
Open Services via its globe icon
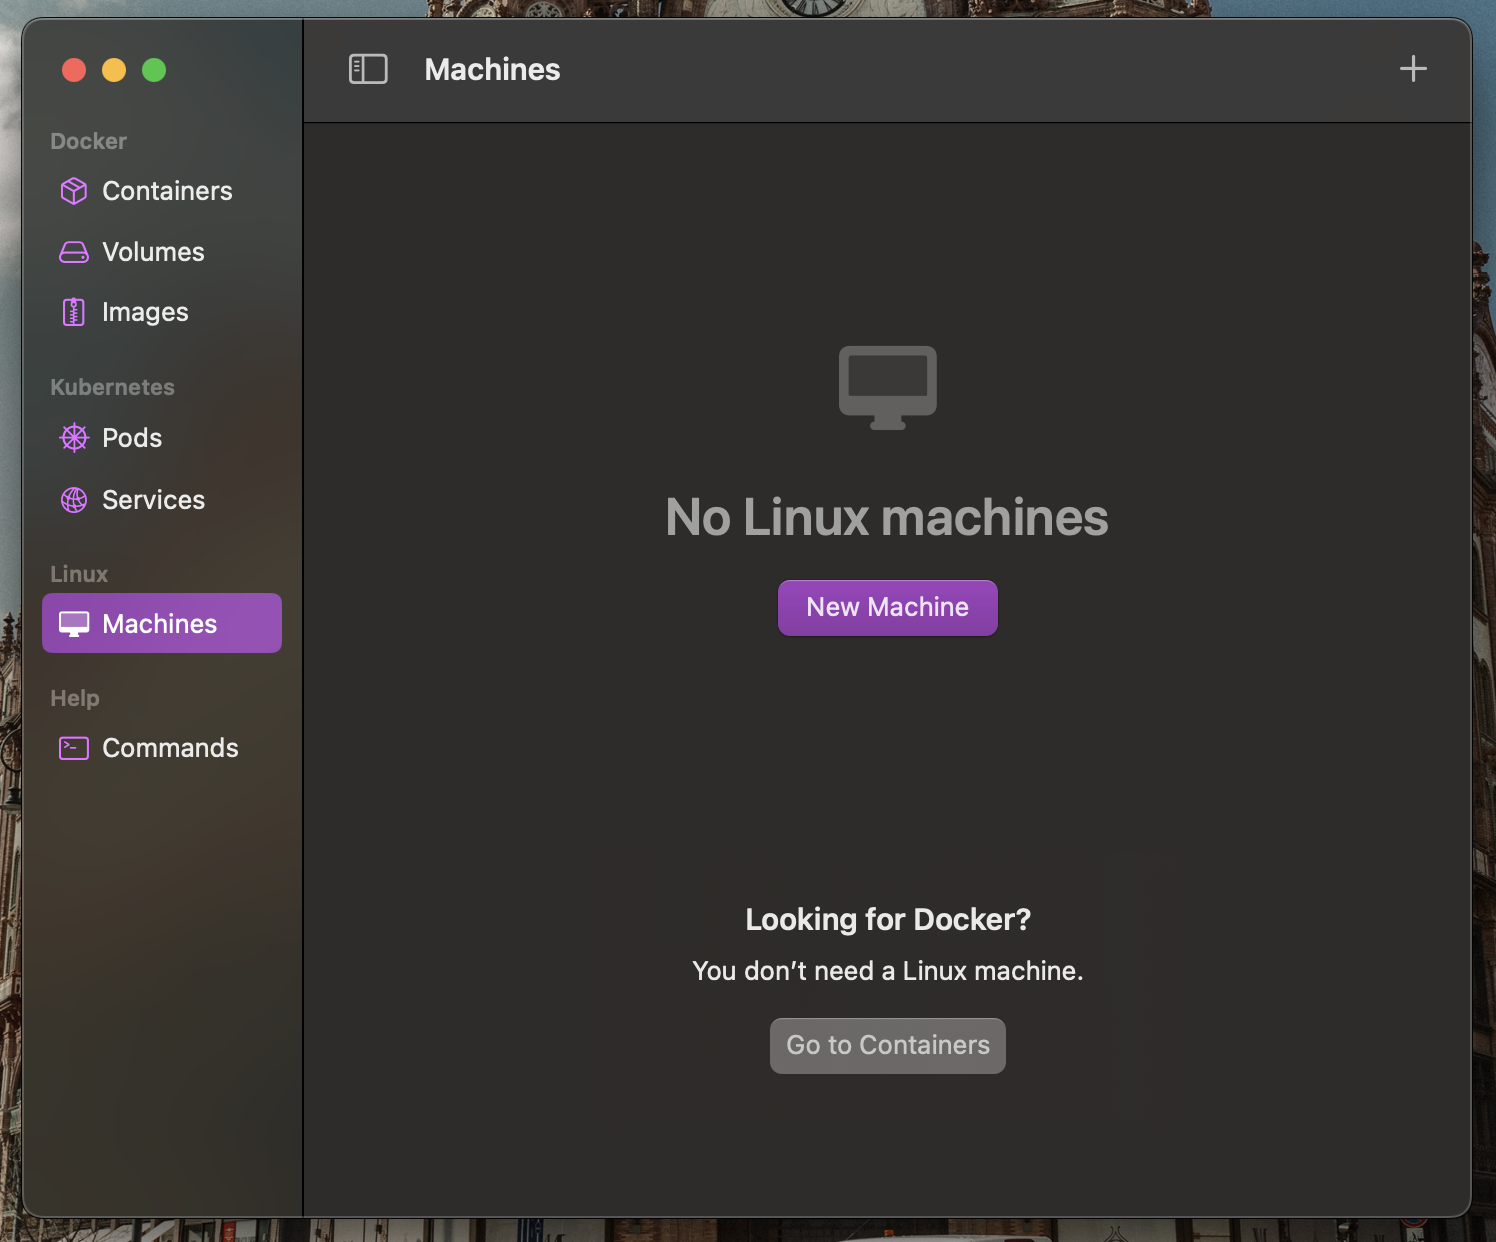pos(73,500)
